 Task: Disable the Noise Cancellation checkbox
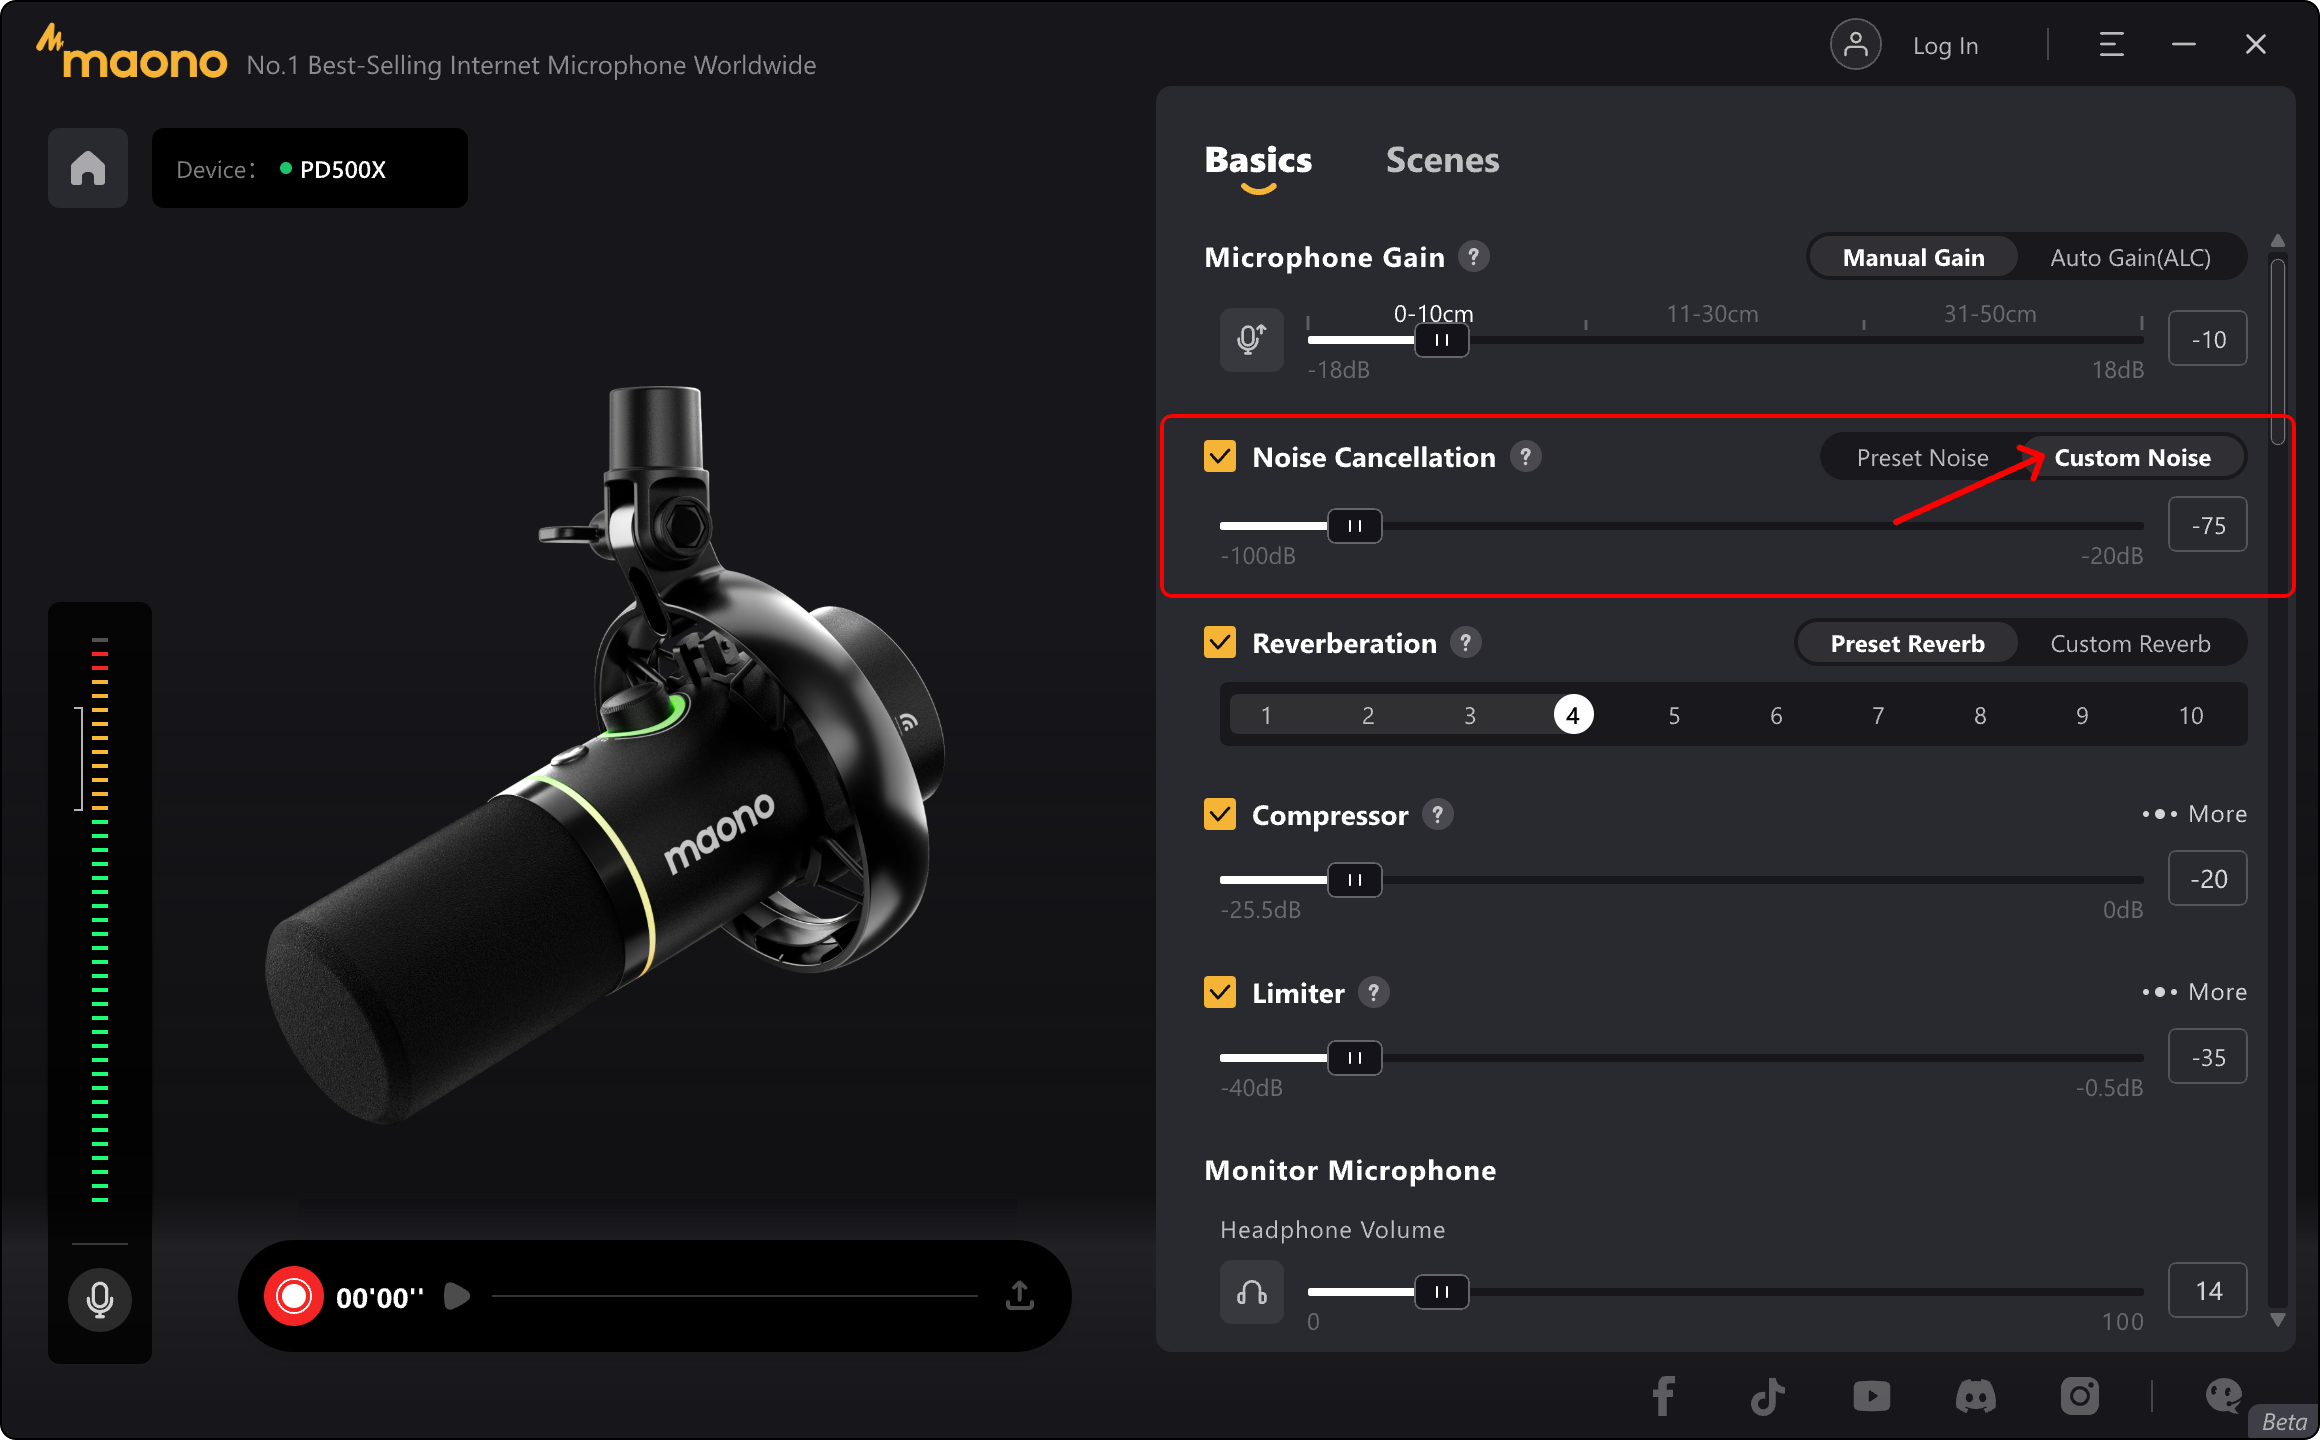(1220, 457)
